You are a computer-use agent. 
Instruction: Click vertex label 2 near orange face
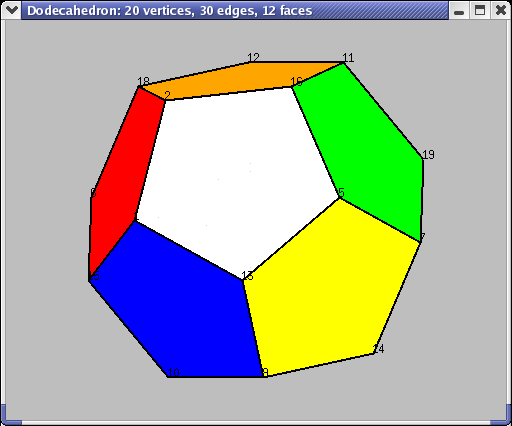167,95
